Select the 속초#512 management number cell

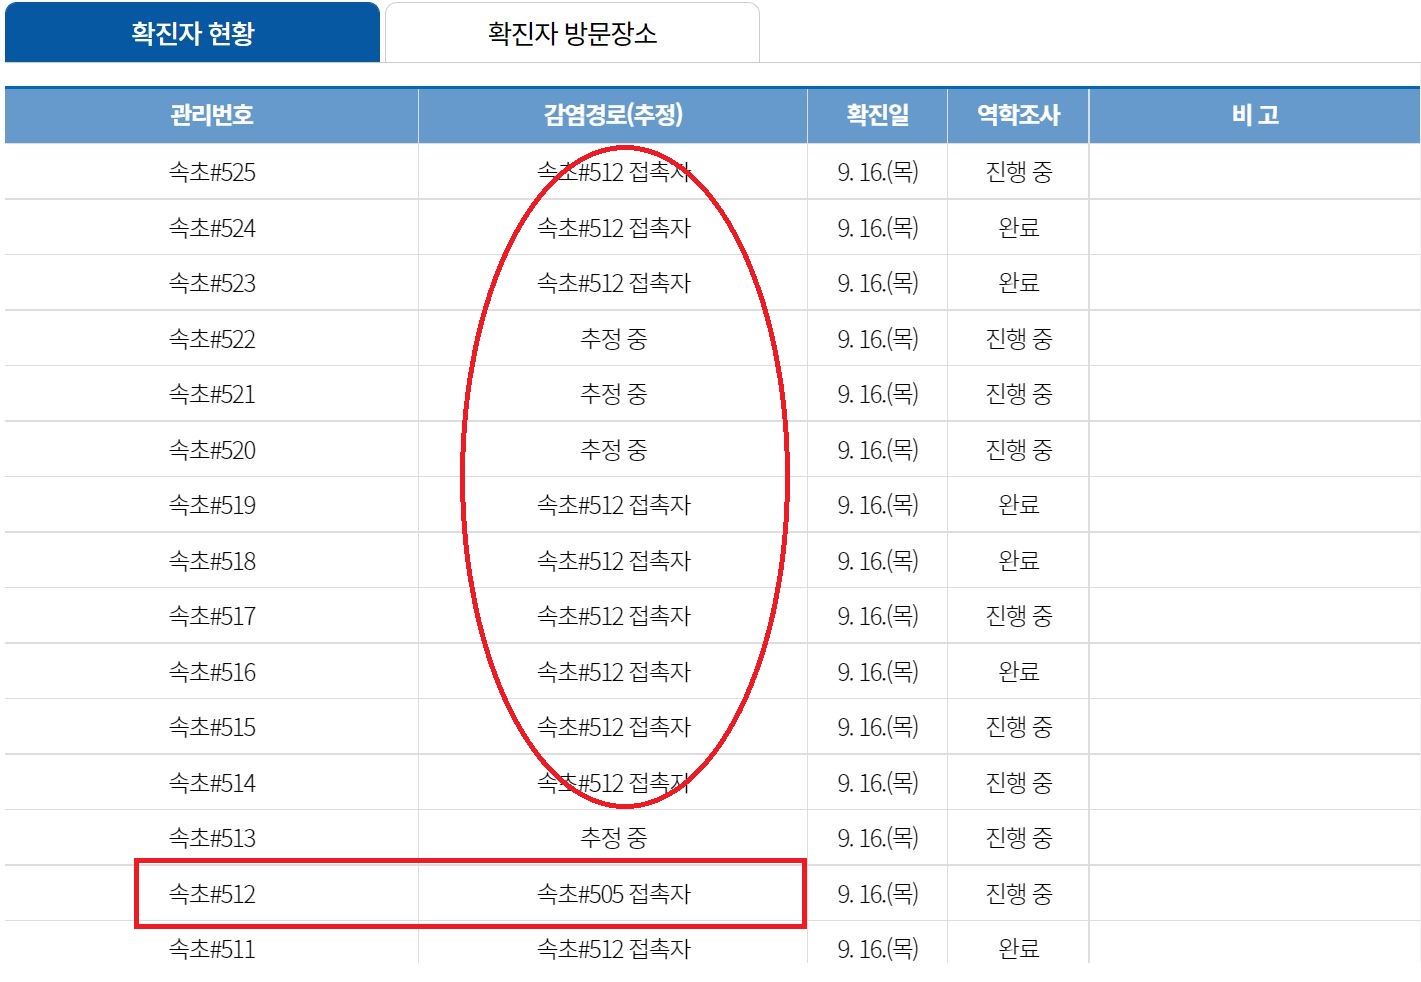click(x=212, y=894)
